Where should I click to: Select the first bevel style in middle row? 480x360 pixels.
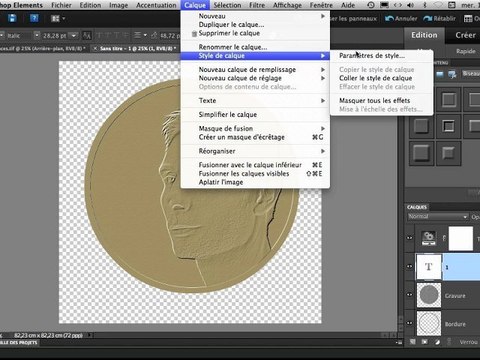(x=422, y=126)
